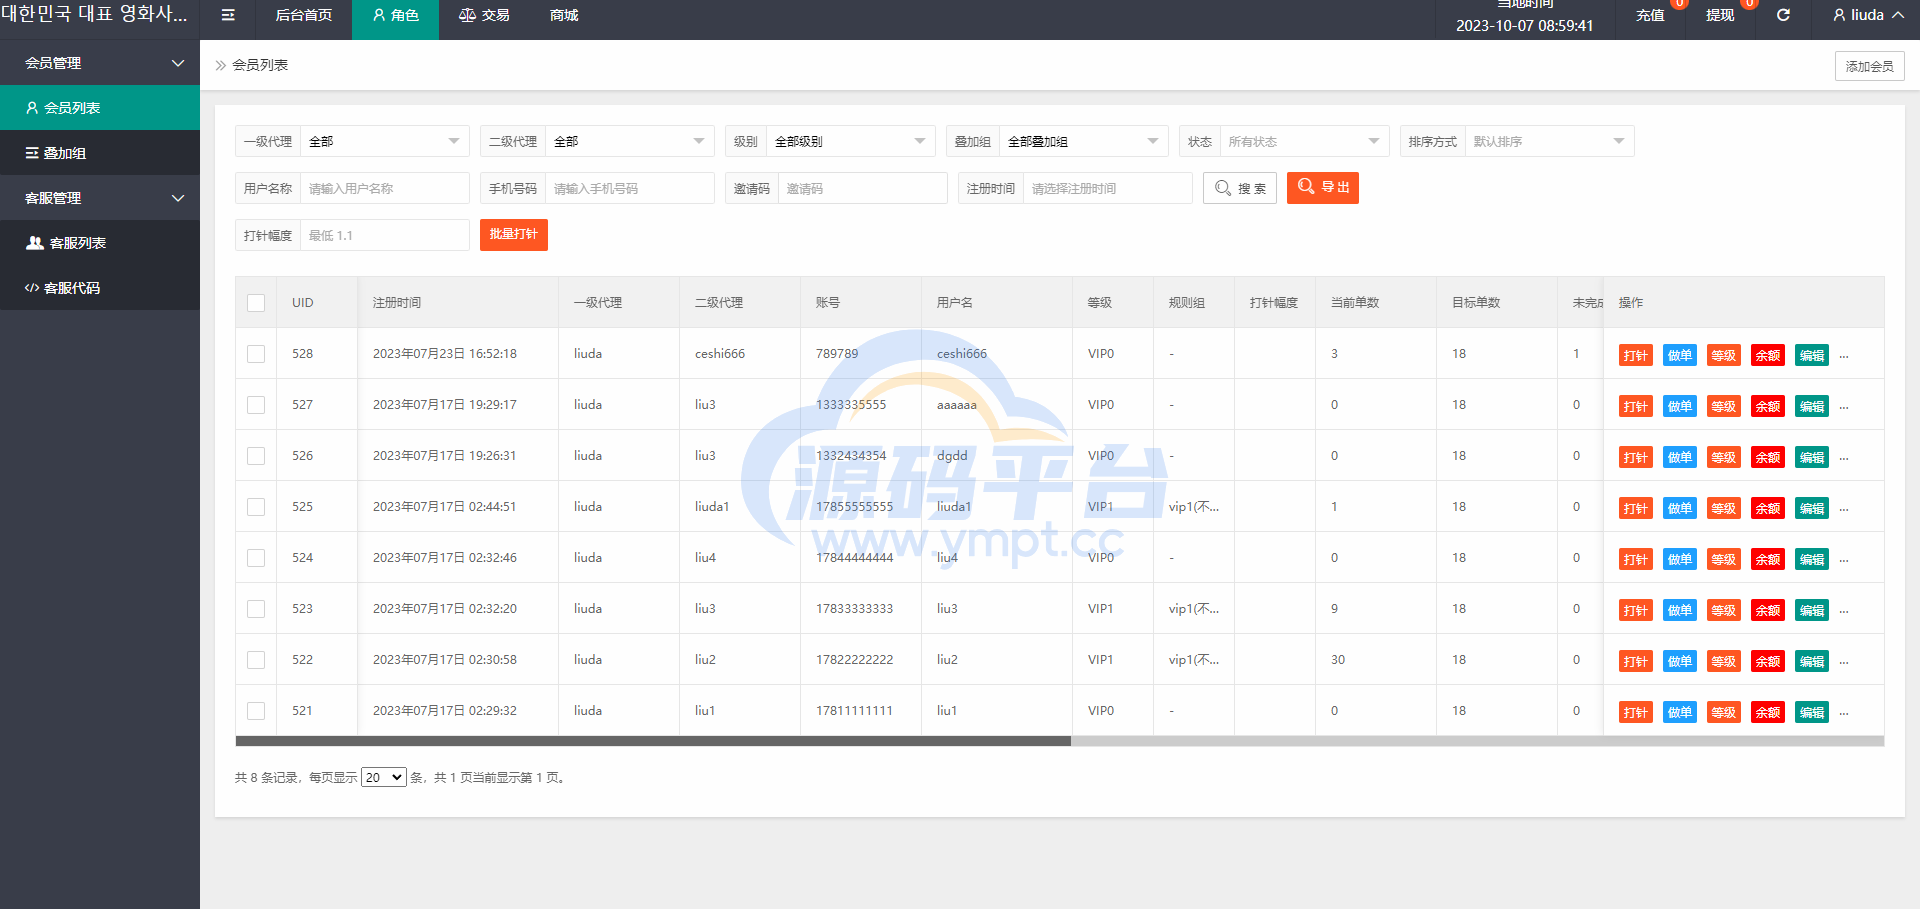Click the 等级 button for UID 526
This screenshot has width=1920, height=909.
(1724, 457)
